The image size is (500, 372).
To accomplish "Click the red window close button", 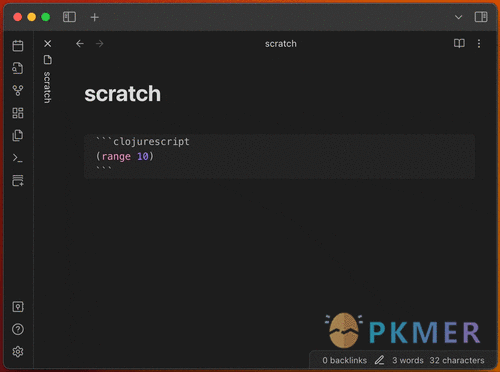I will (x=18, y=17).
